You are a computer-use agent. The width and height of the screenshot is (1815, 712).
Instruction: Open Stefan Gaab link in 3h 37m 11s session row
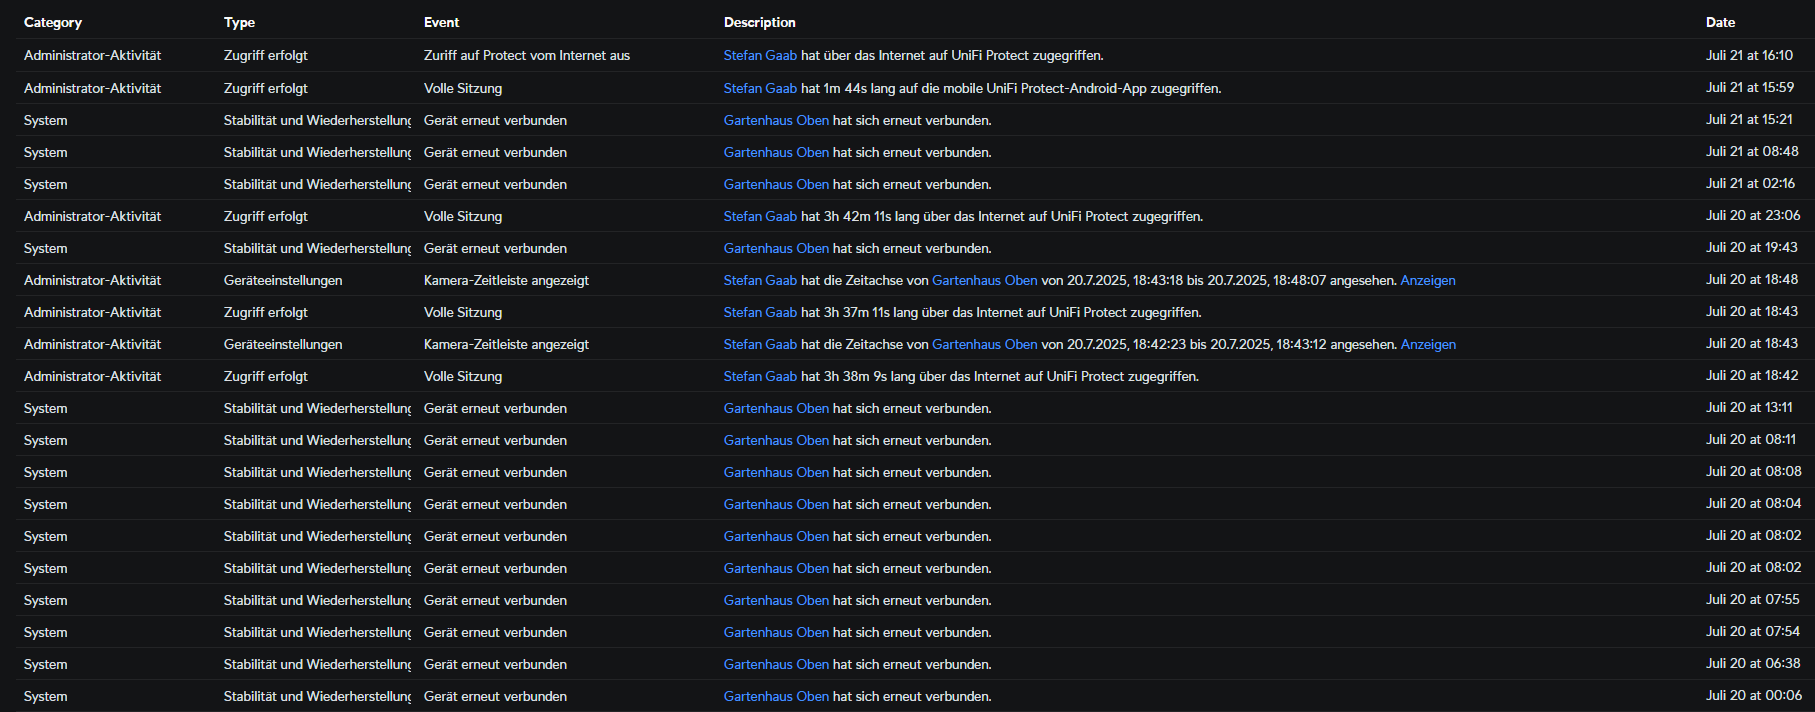click(x=760, y=312)
